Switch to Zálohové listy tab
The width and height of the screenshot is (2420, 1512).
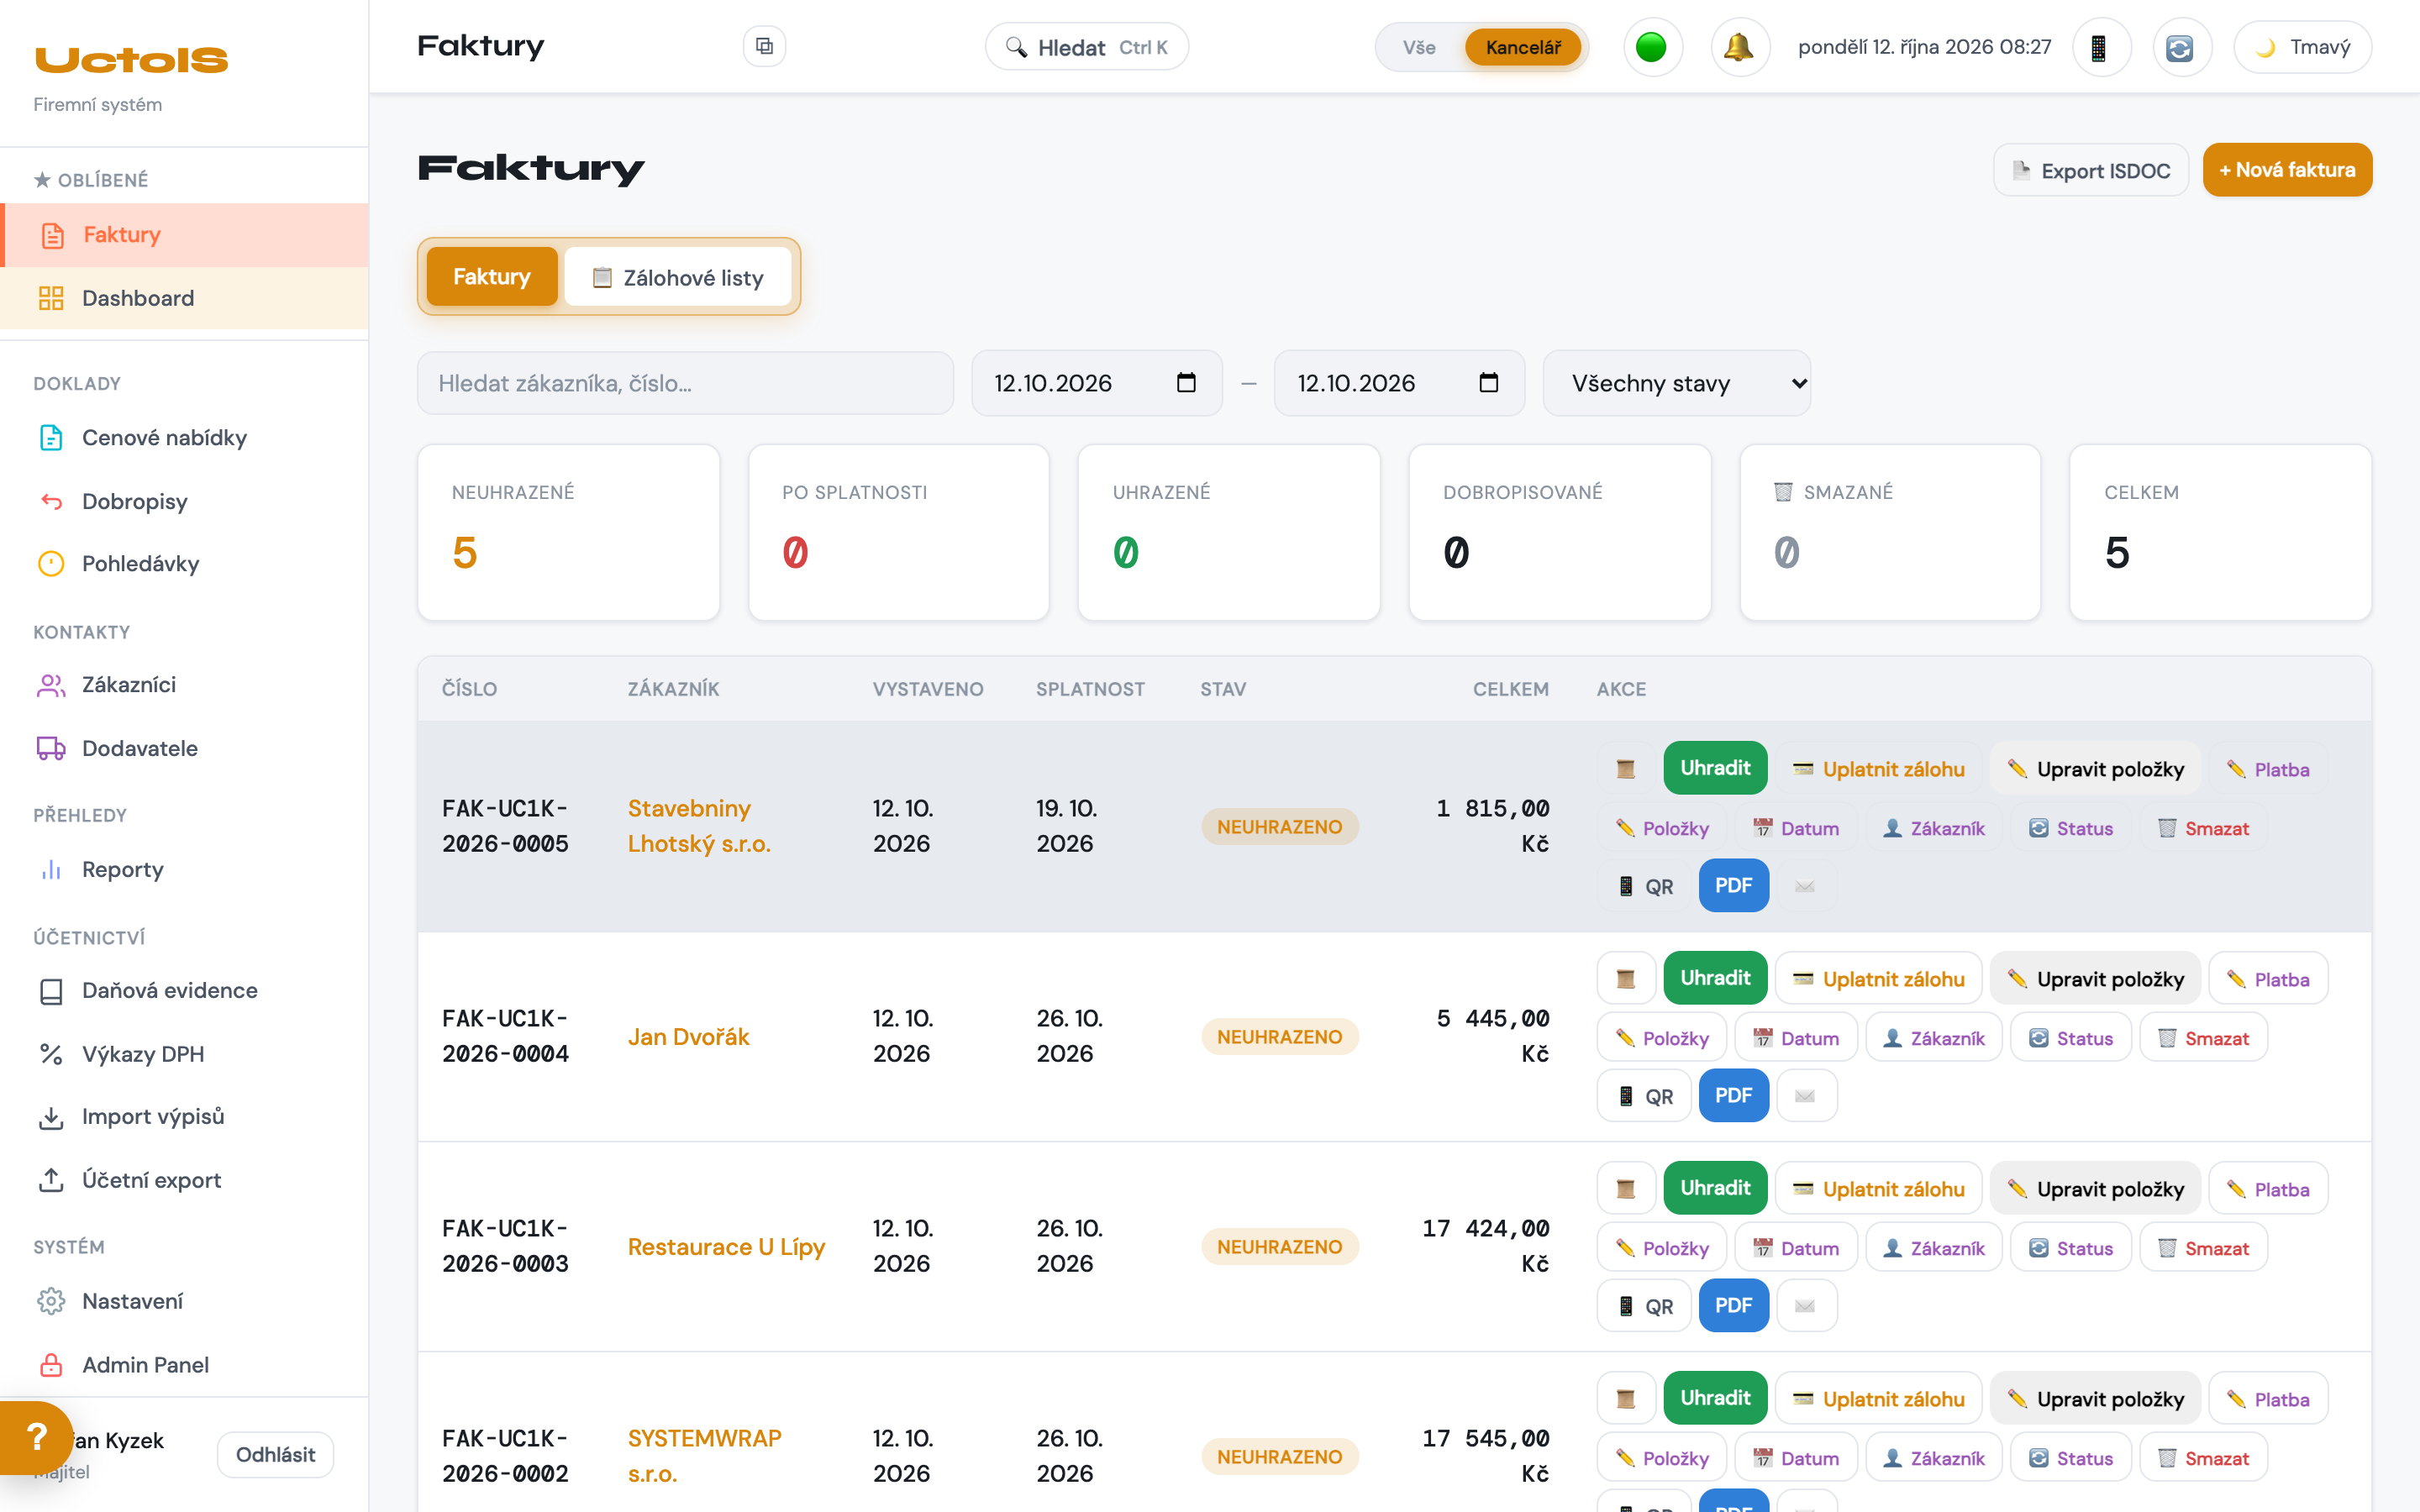(678, 277)
